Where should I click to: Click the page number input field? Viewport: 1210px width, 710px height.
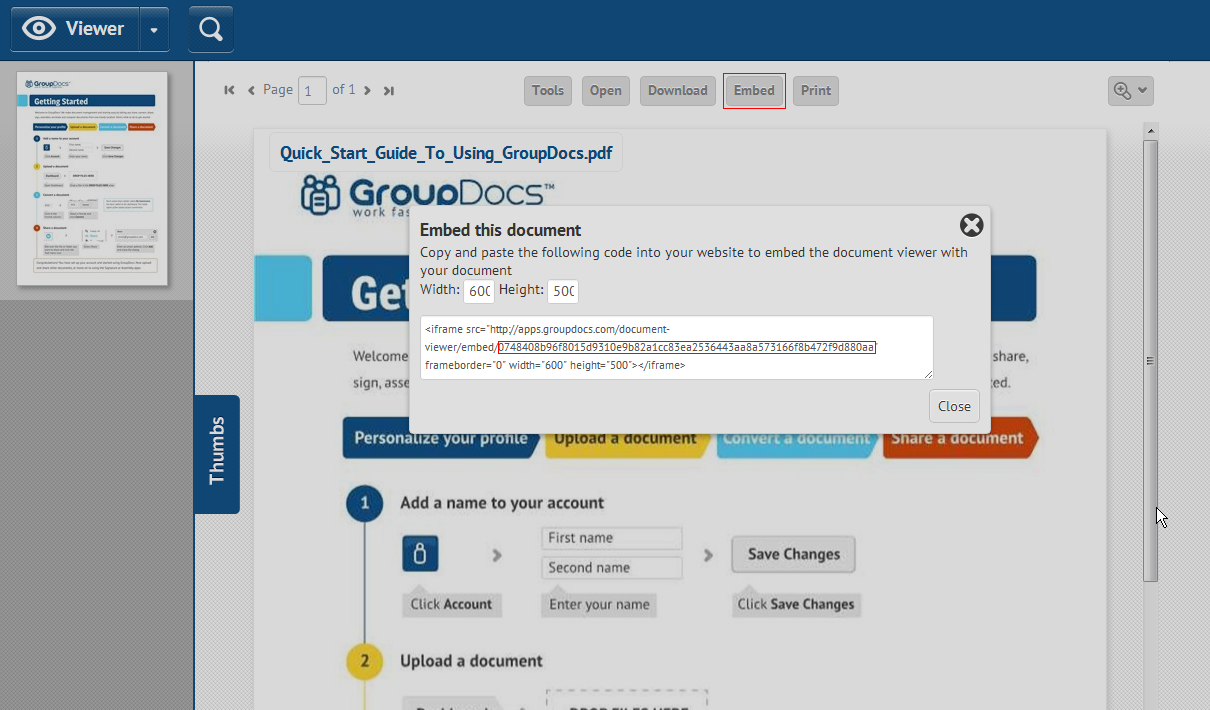pyautogui.click(x=312, y=91)
